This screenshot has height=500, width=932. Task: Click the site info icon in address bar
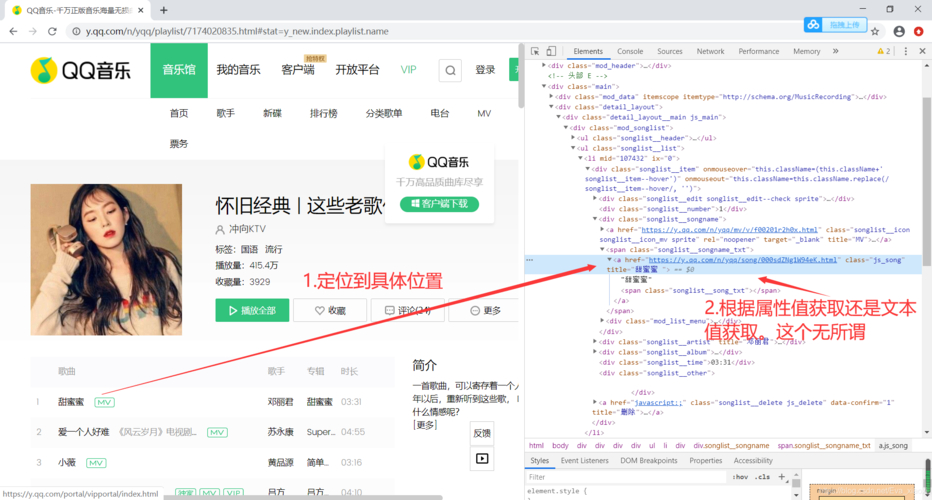pyautogui.click(x=76, y=31)
